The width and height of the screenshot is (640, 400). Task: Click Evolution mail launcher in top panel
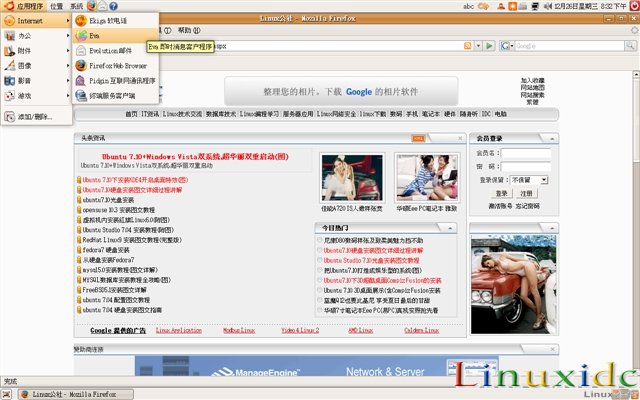point(103,6)
